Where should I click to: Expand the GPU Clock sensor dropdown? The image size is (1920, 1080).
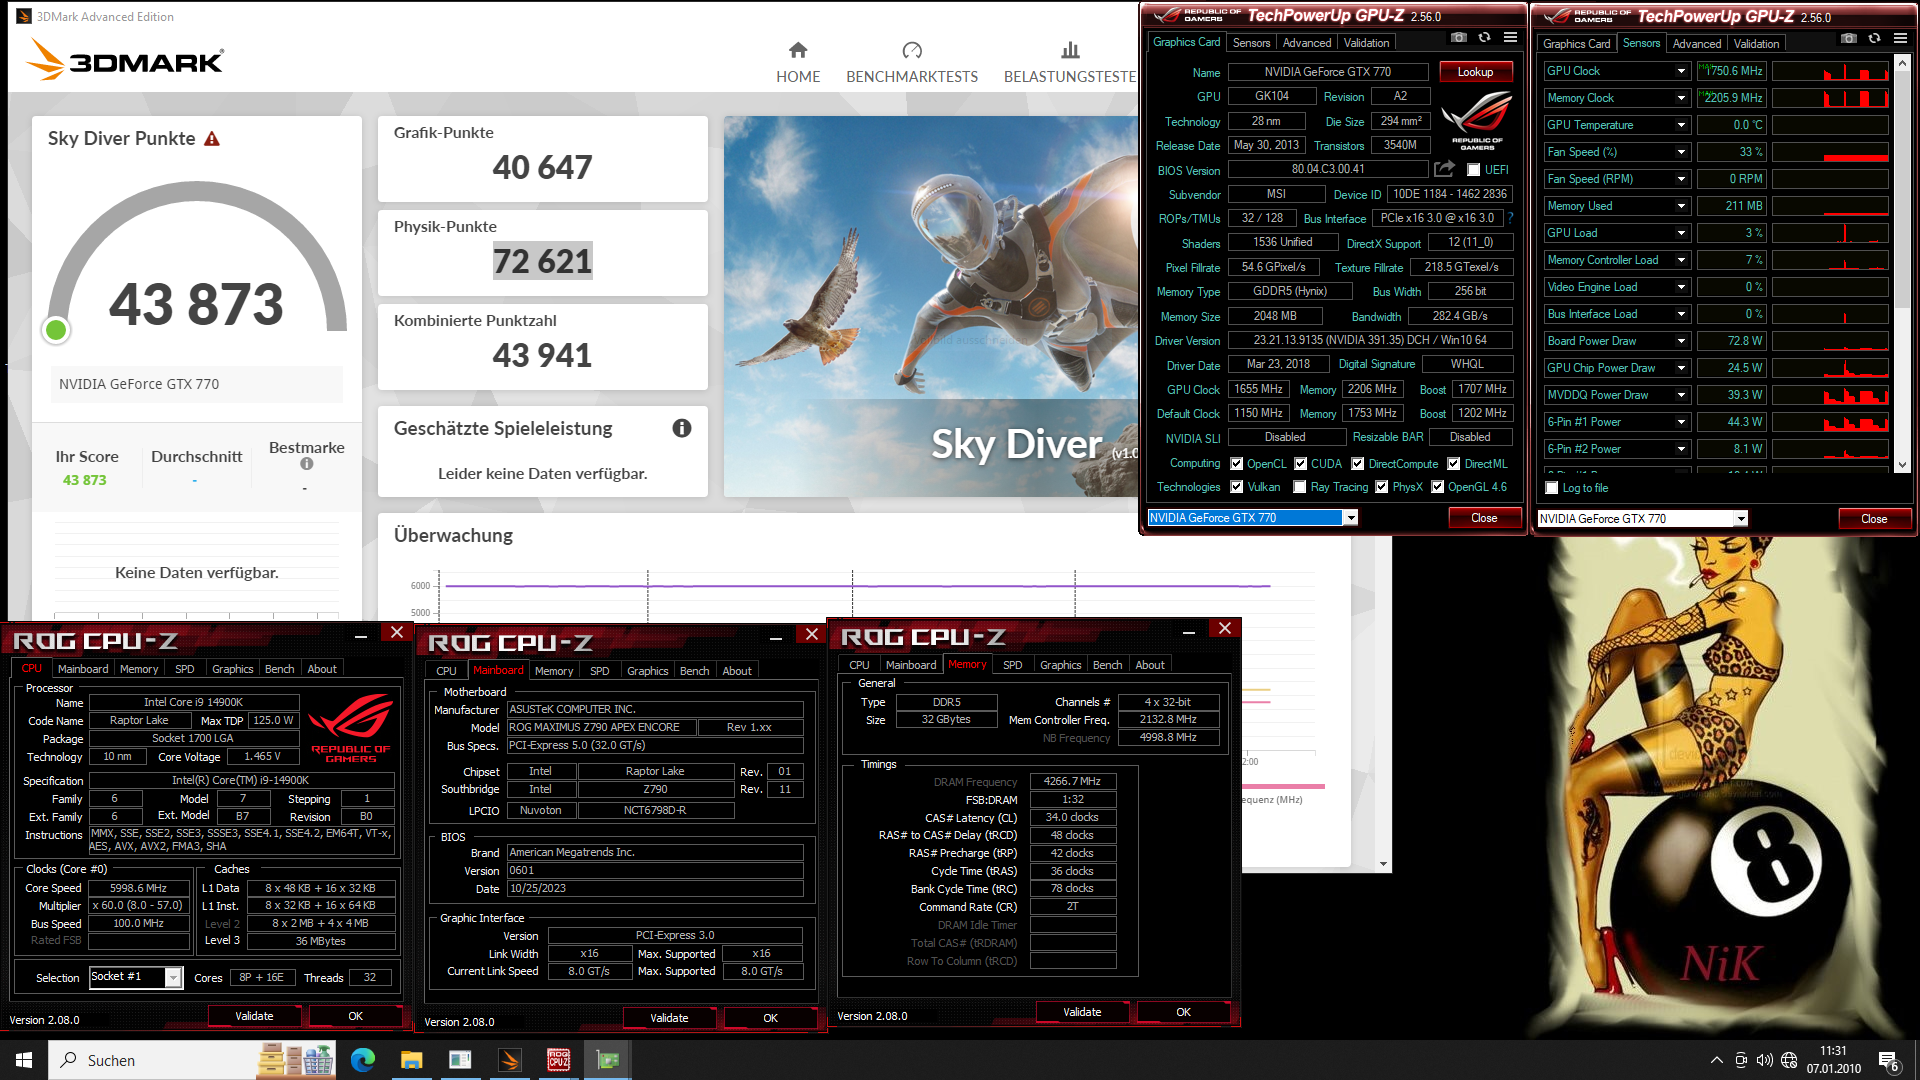1681,71
